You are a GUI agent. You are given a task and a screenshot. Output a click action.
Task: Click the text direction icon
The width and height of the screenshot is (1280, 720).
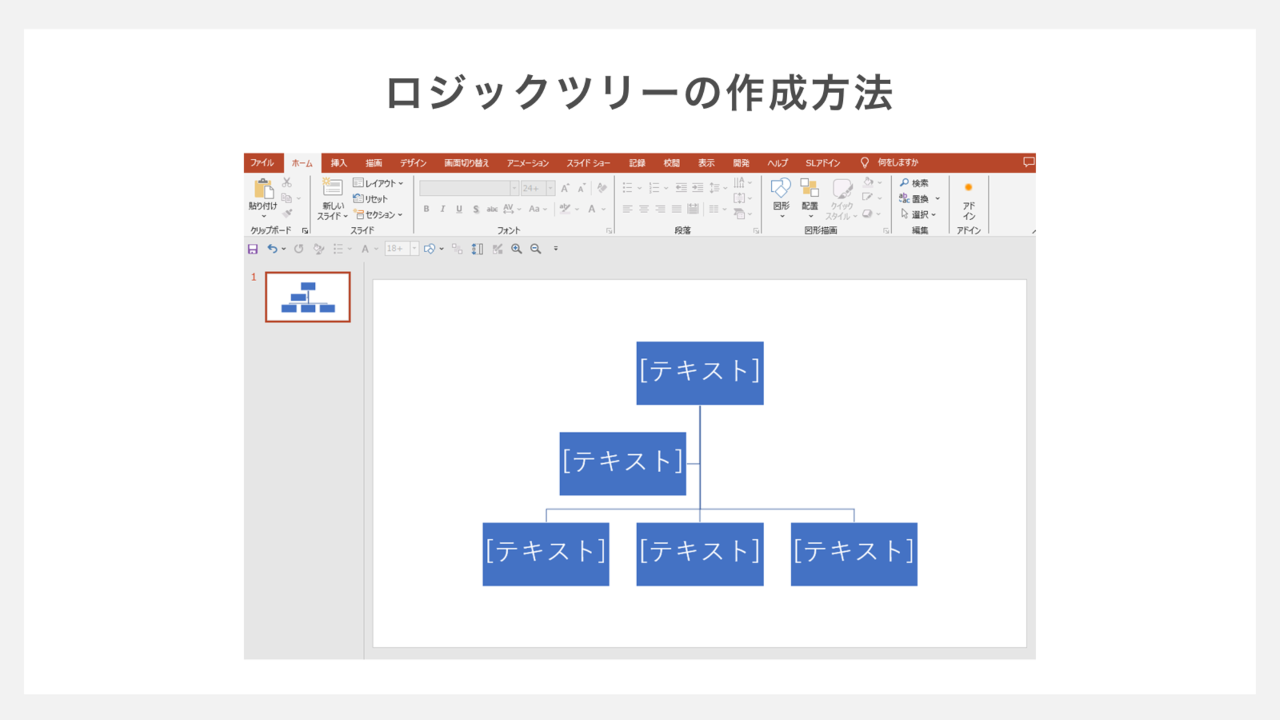741,183
